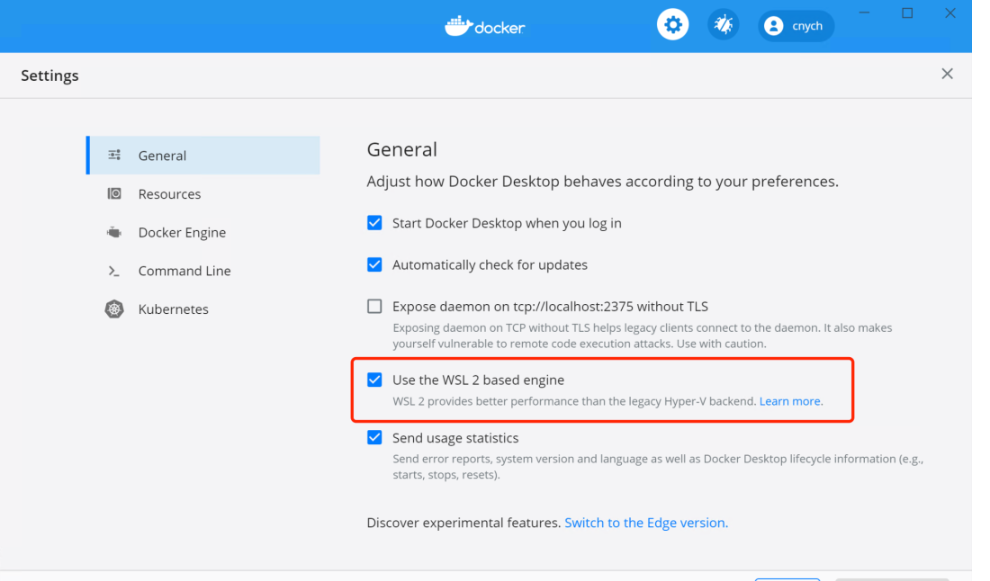Click the General heading in content pane

402,150
